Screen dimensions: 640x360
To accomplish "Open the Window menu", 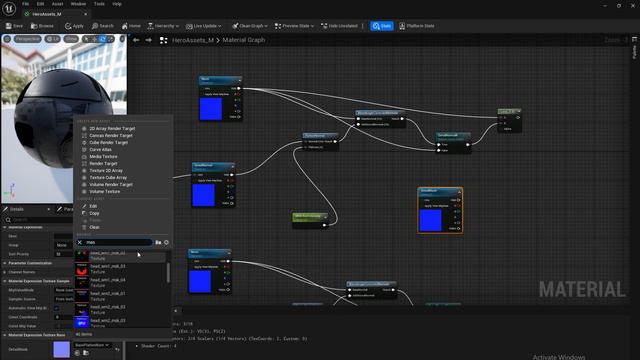I will 78,4.
